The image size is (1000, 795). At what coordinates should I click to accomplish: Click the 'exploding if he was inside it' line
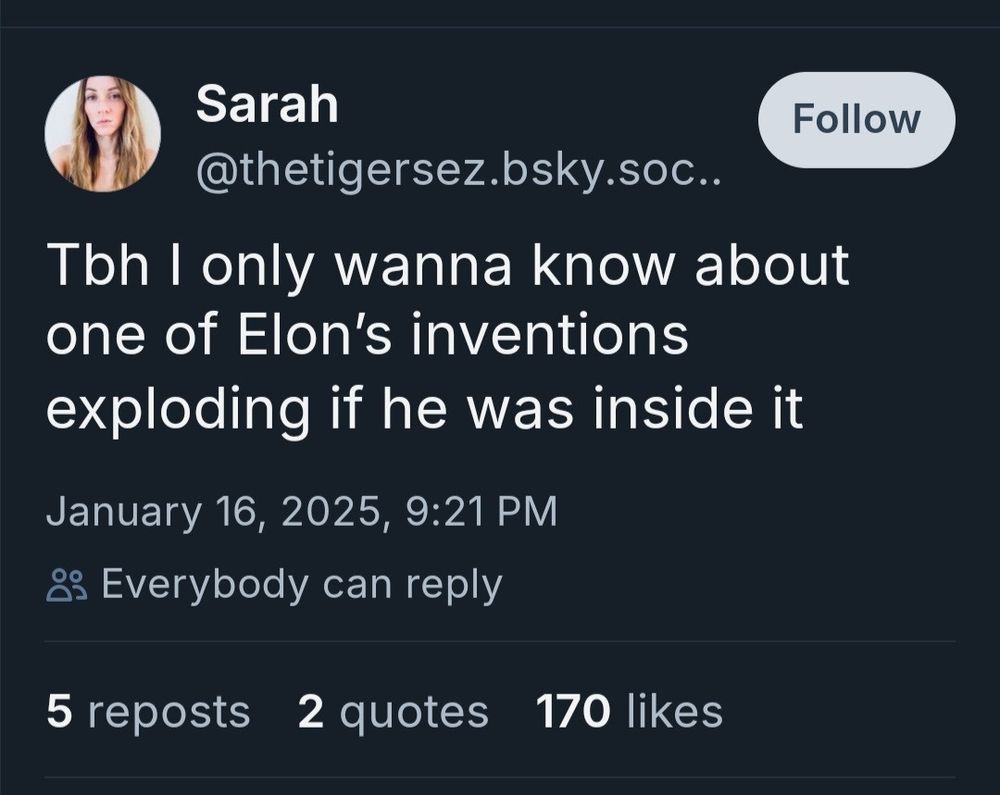point(425,409)
